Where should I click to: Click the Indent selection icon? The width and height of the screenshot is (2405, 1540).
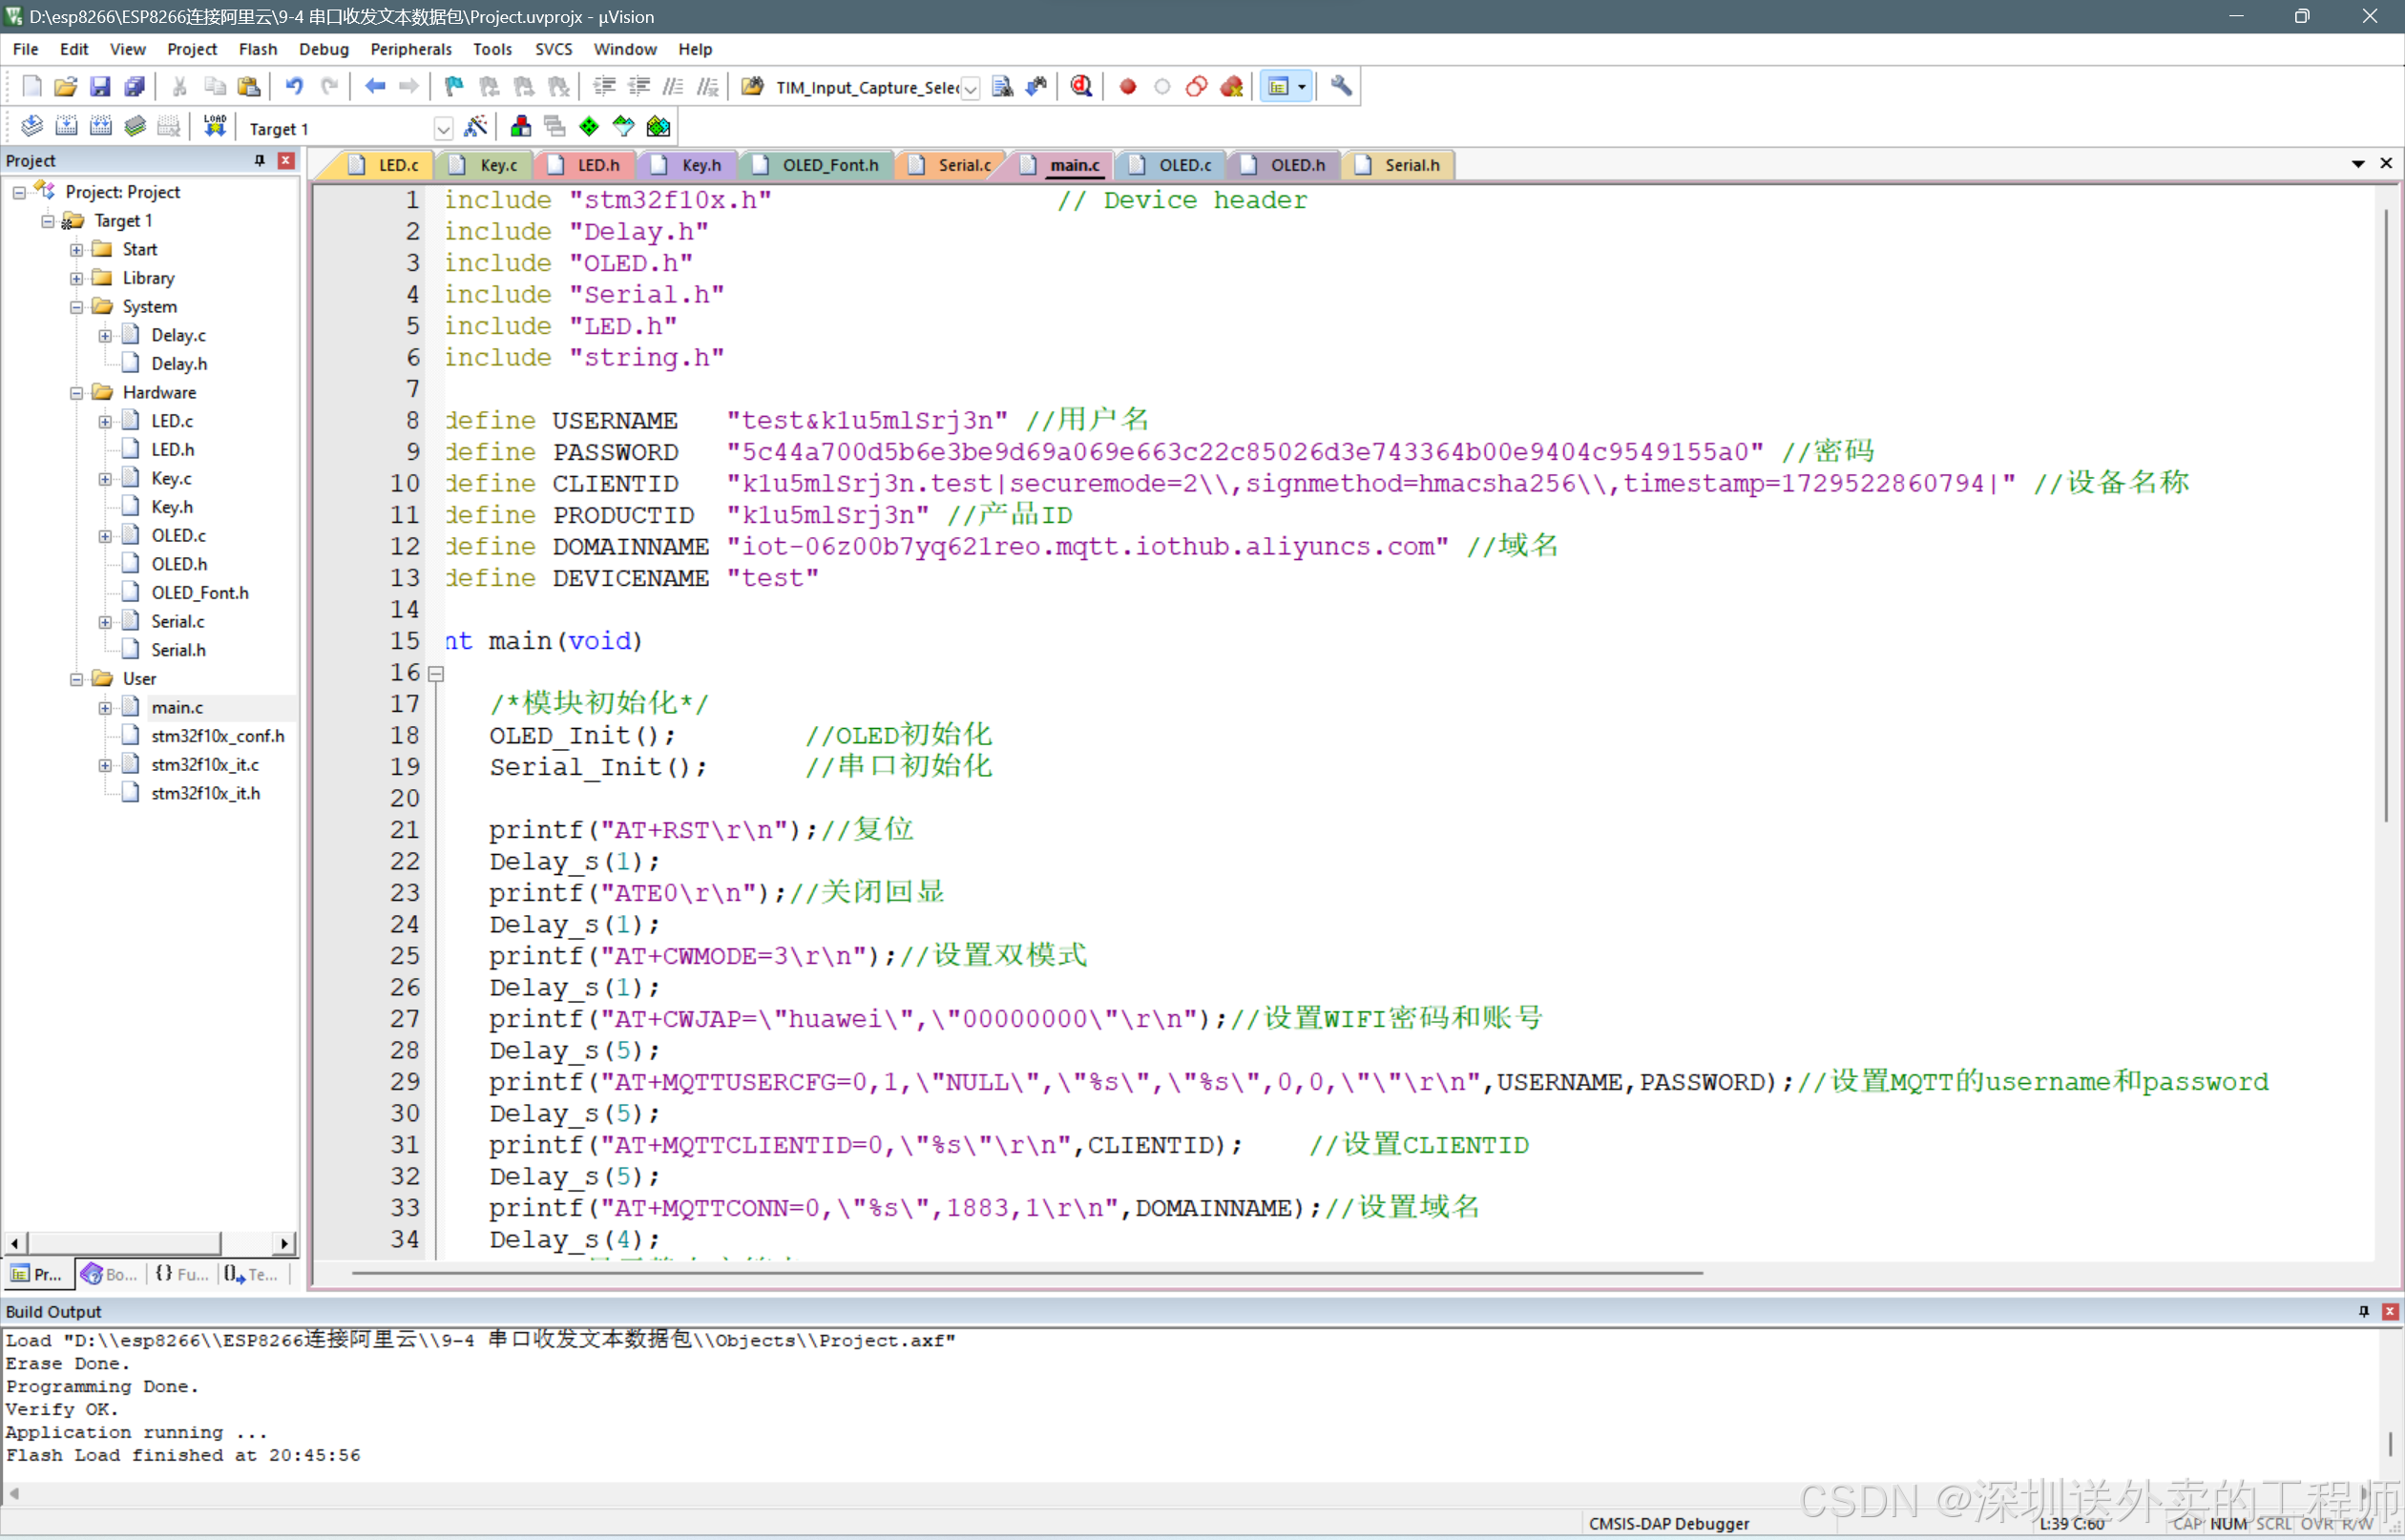(604, 87)
